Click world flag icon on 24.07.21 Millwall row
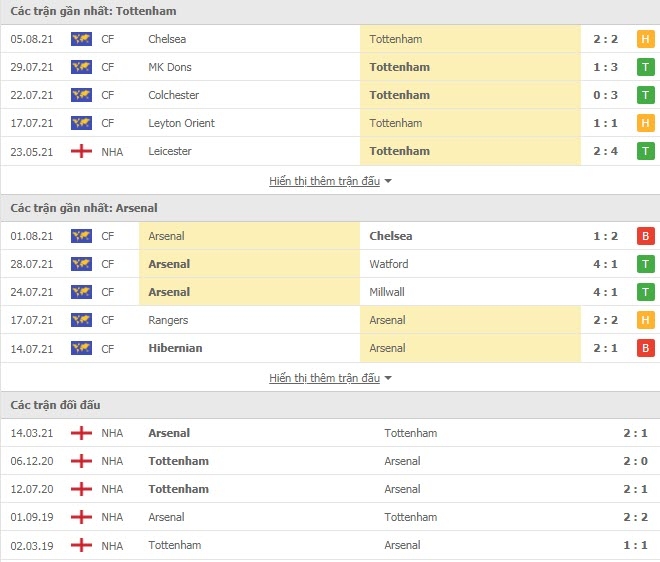Screen dimensions: 660x562 [81, 292]
